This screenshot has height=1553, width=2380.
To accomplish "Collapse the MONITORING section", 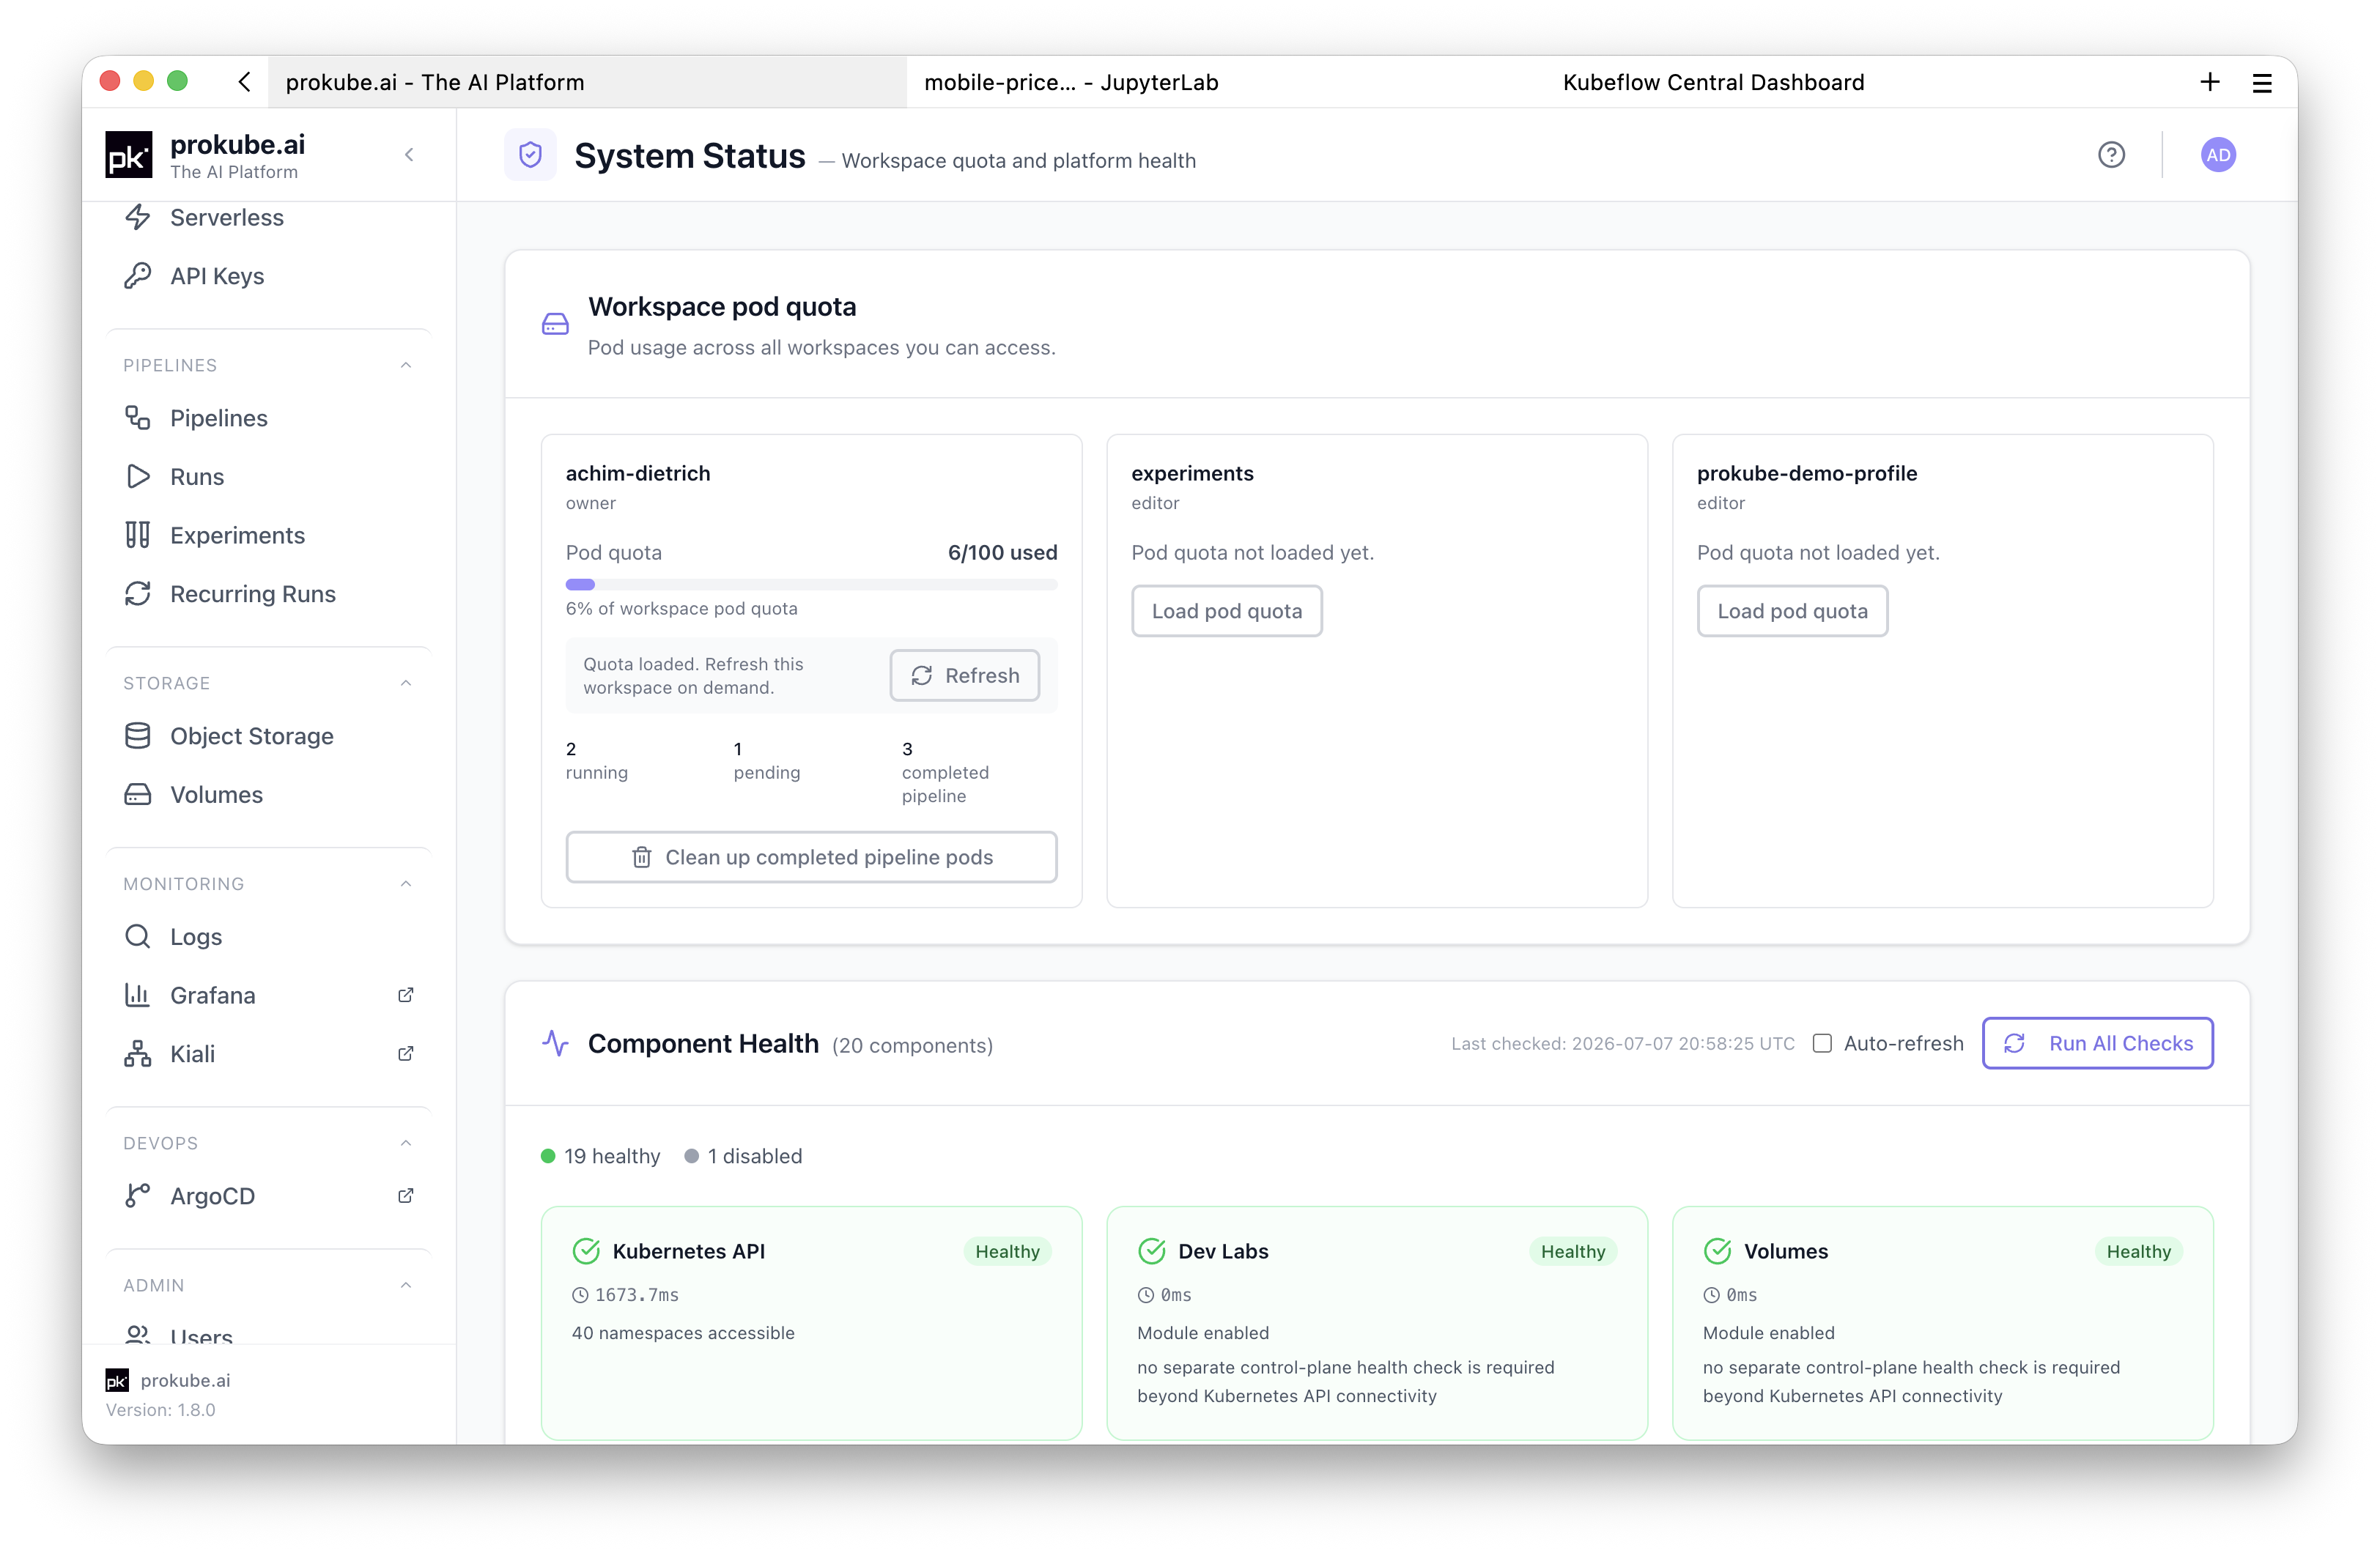I will click(406, 883).
